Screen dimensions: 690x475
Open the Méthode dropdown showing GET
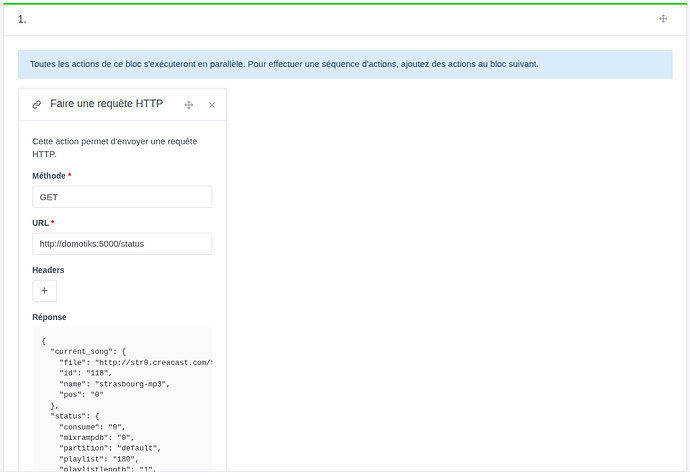pos(122,197)
